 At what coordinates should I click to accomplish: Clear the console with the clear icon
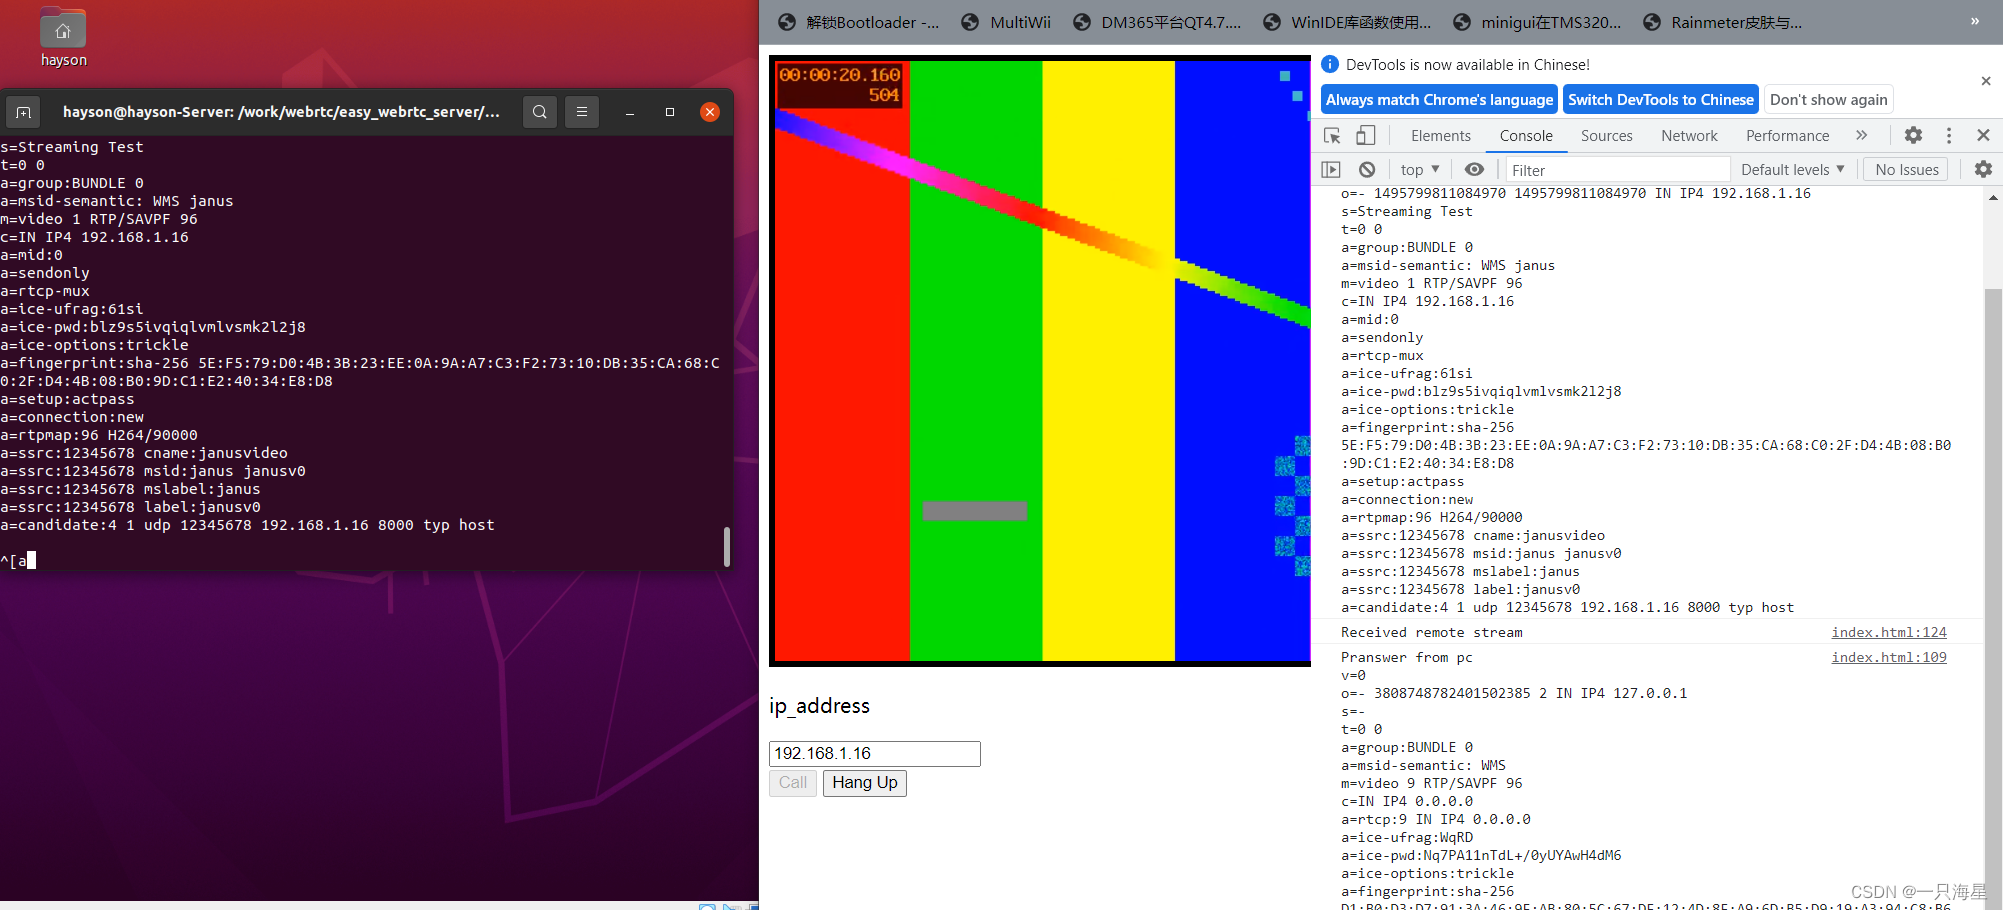pyautogui.click(x=1366, y=169)
